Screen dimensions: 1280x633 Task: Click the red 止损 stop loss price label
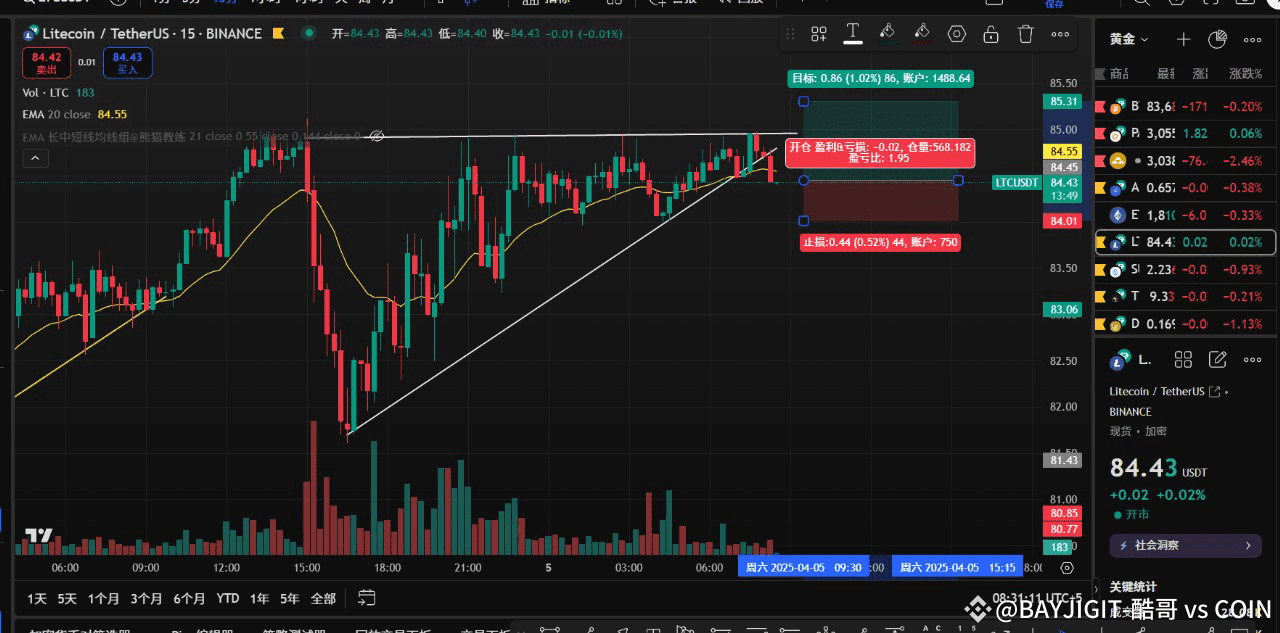coord(879,242)
